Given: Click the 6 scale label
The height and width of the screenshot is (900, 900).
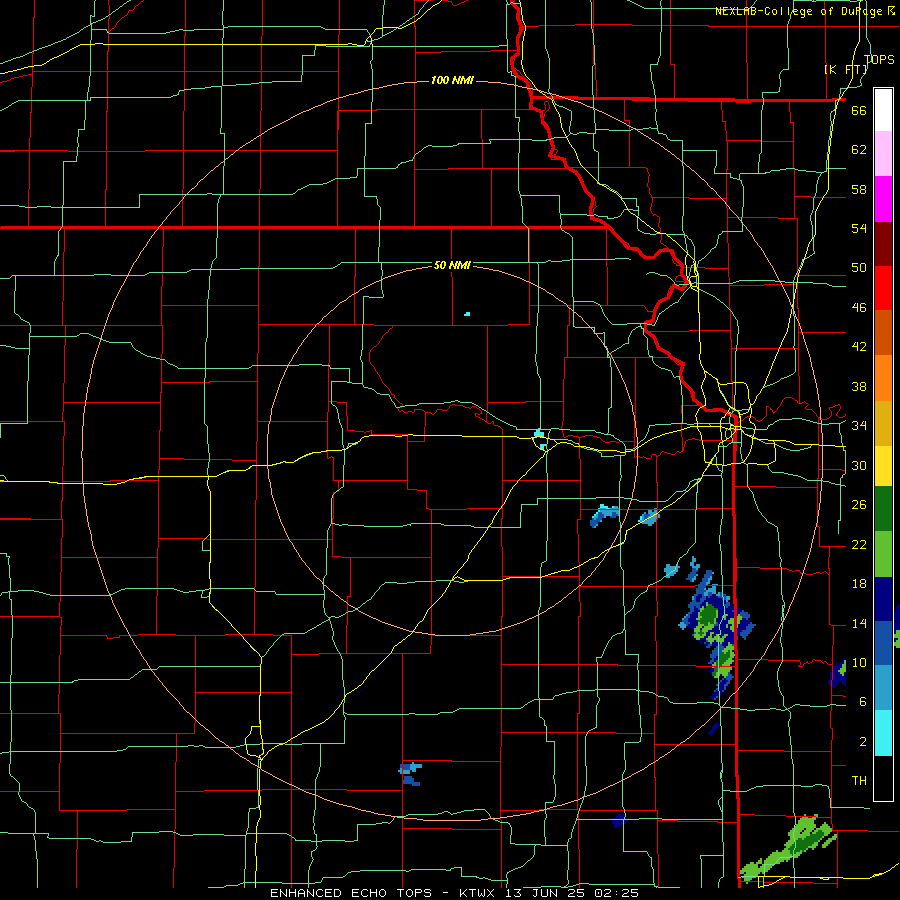Looking at the screenshot, I should click(x=862, y=702).
